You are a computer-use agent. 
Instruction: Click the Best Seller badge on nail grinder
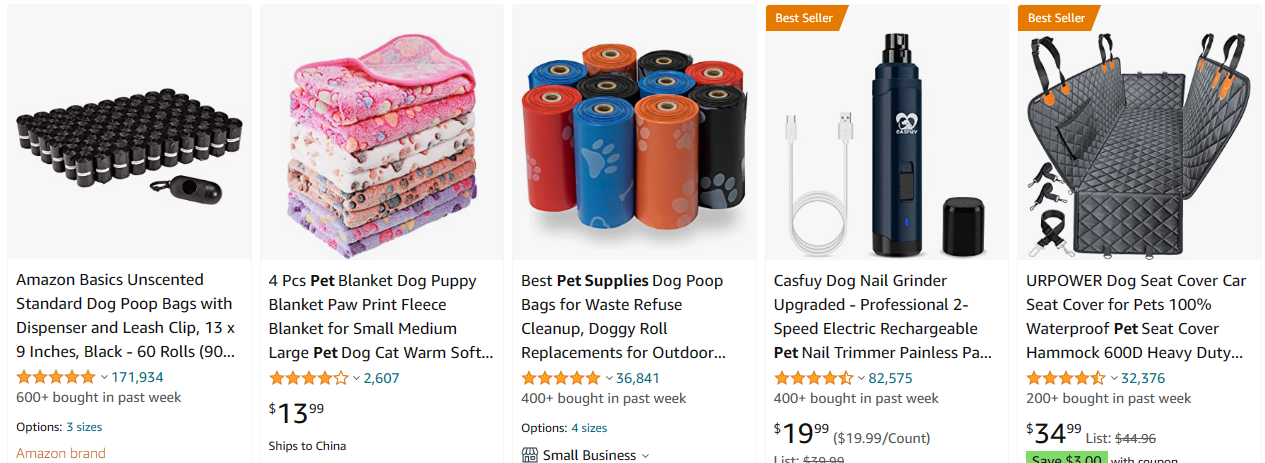click(x=805, y=18)
